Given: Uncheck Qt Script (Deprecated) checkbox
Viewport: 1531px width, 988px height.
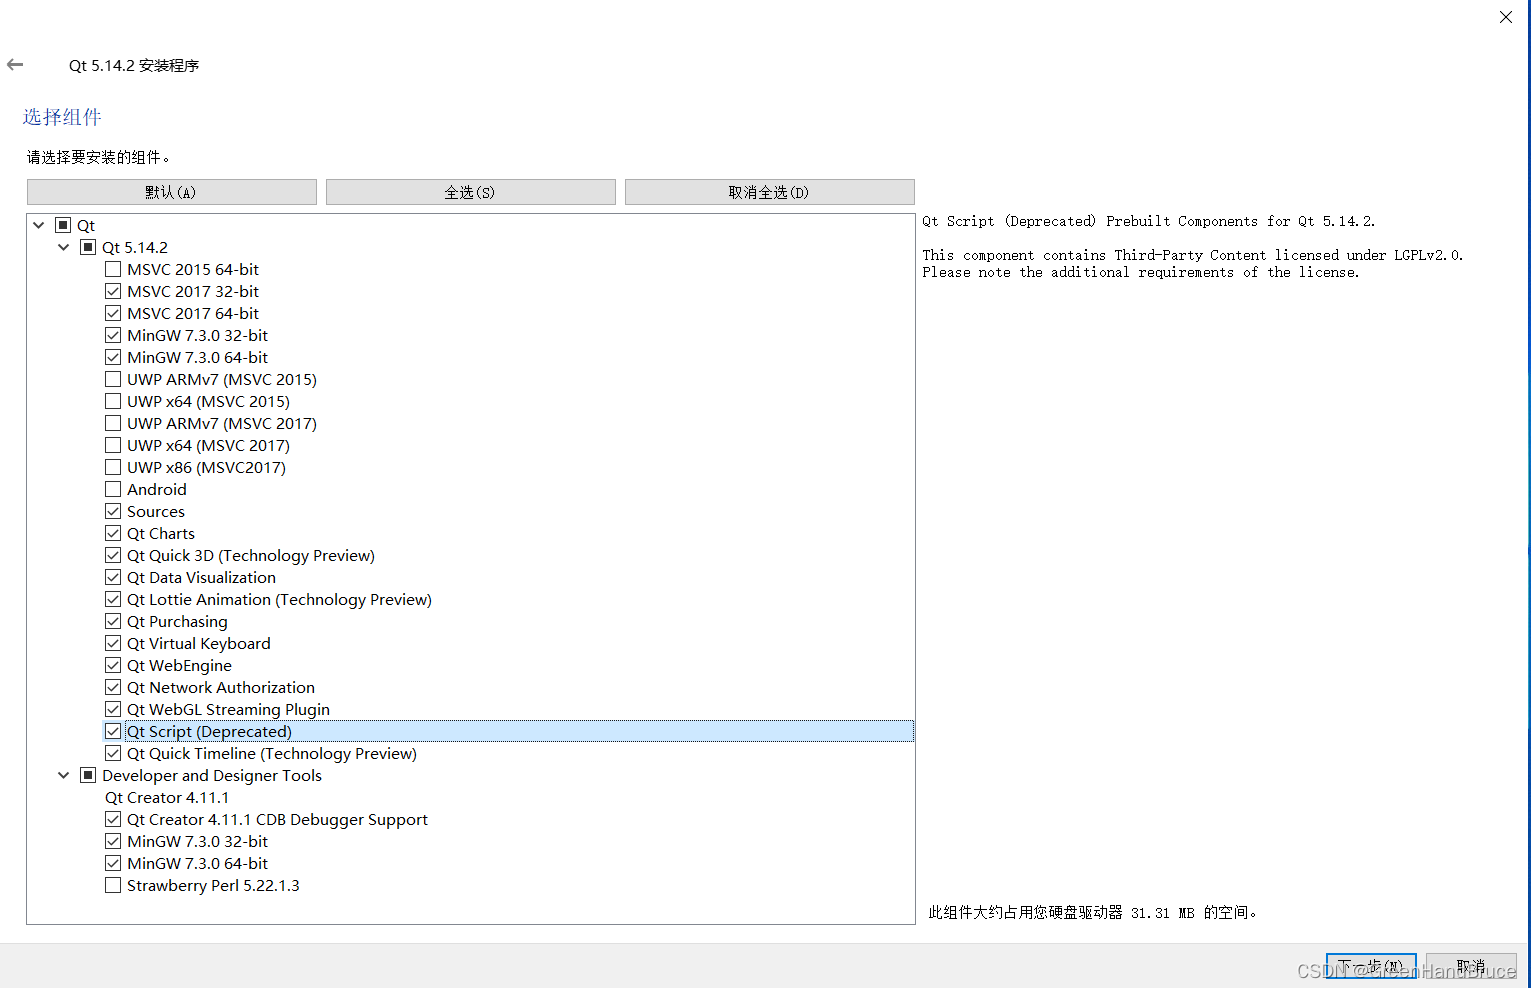Looking at the screenshot, I should (113, 731).
